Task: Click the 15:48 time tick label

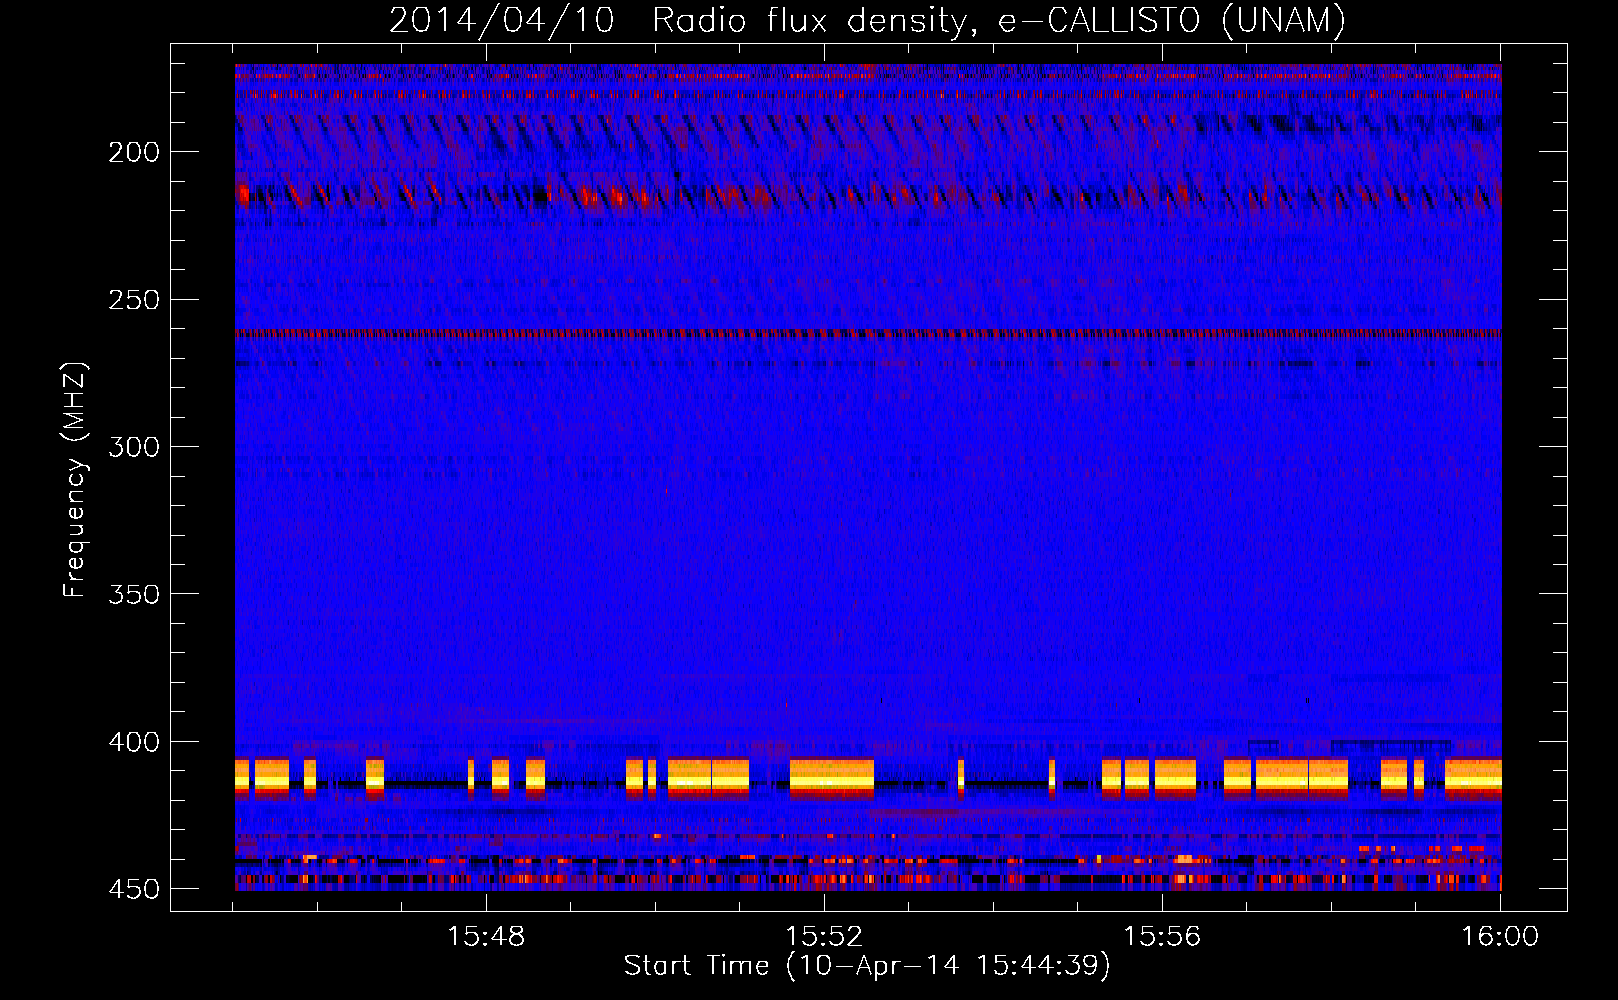Action: [486, 936]
